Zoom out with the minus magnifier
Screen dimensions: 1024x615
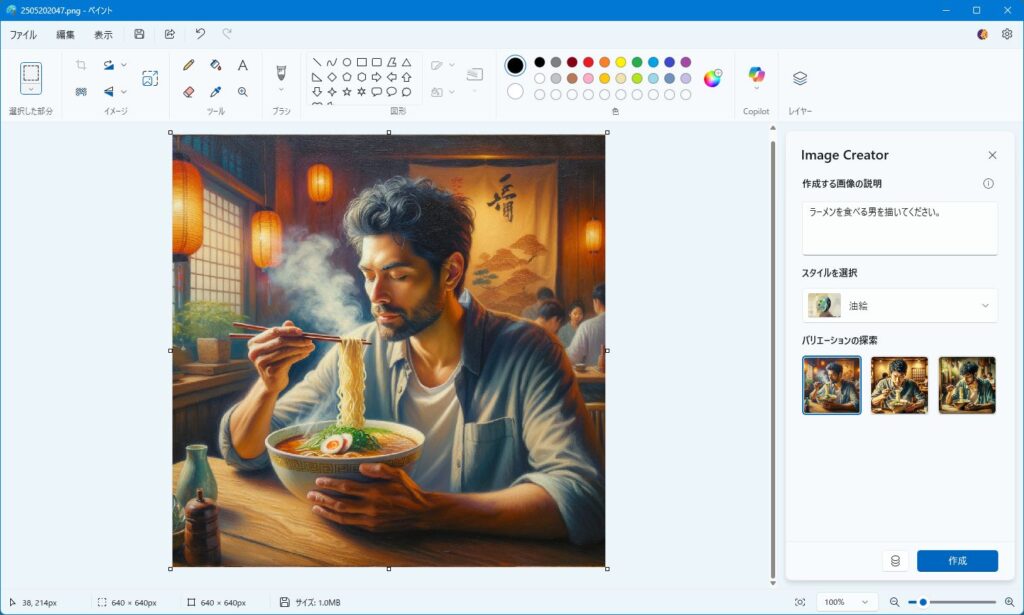(895, 602)
